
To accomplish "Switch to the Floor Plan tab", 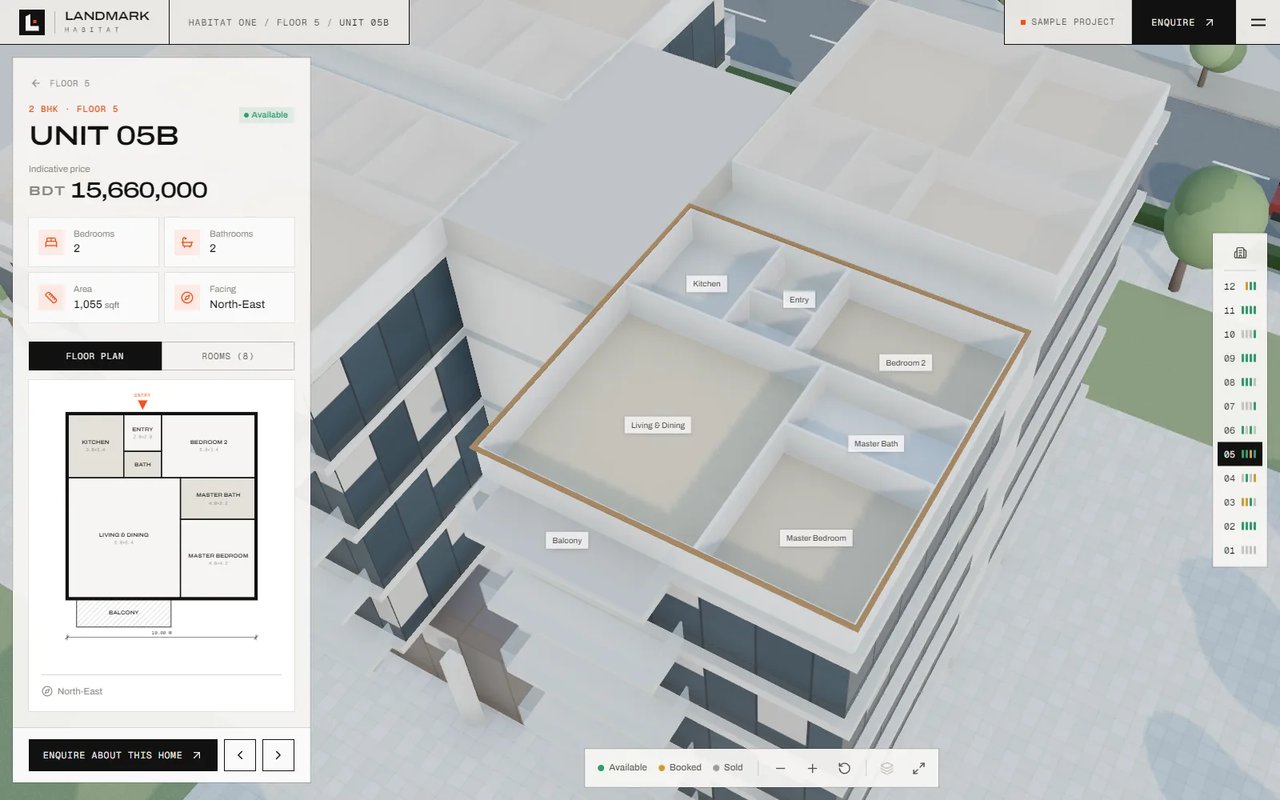I will pos(95,356).
